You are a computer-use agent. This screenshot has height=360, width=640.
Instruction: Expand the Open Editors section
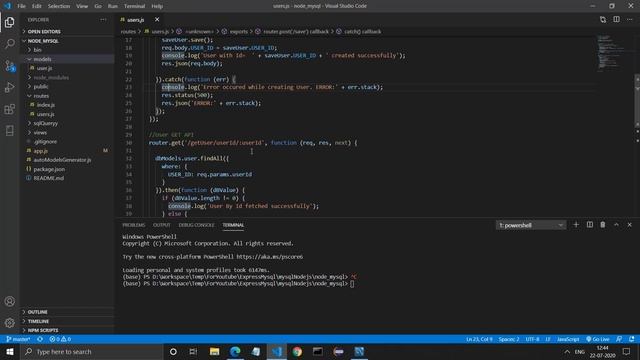(x=67, y=31)
